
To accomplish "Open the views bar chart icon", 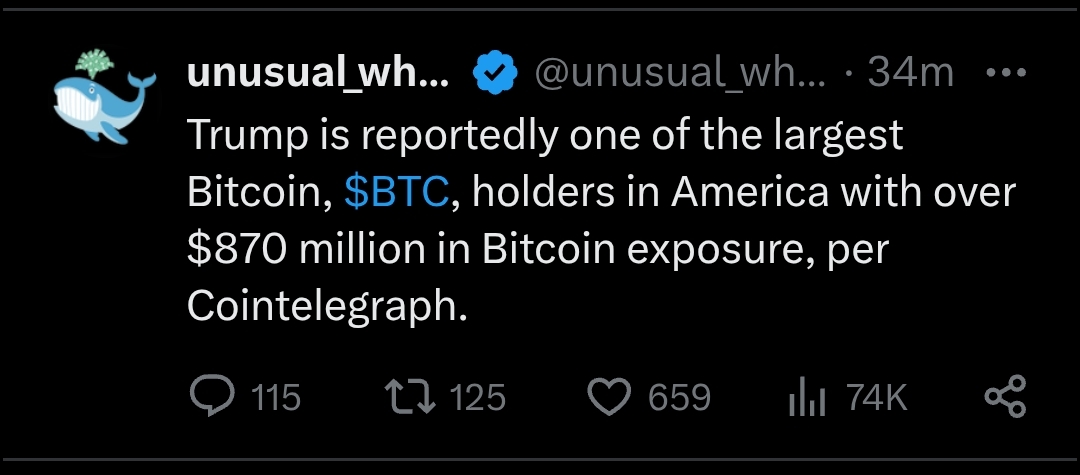I will 806,398.
